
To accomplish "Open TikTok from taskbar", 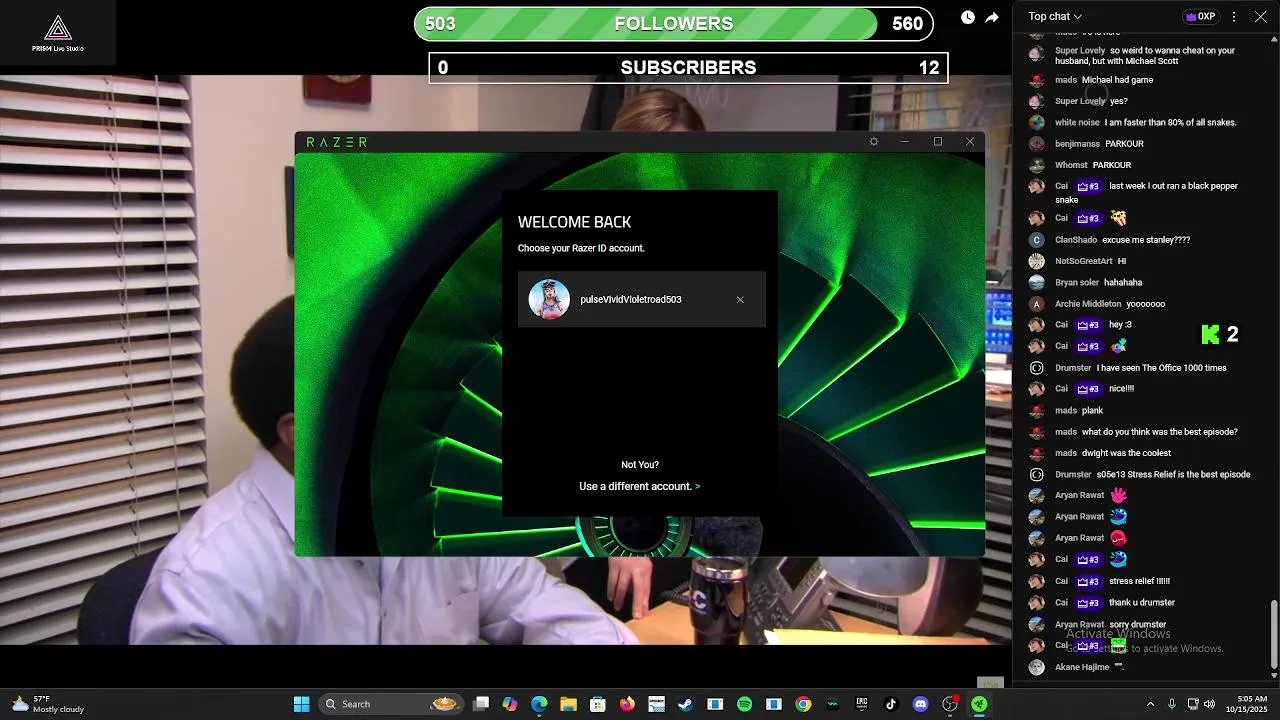I will click(891, 704).
